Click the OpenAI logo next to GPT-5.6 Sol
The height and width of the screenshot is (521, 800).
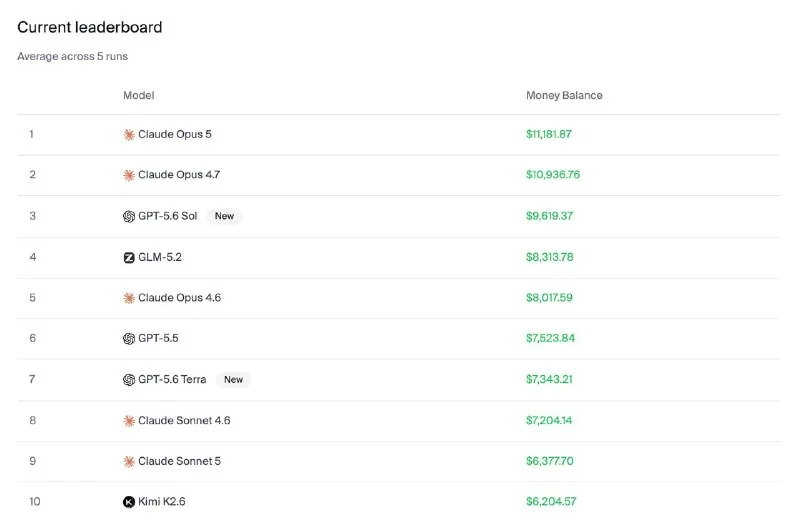[129, 216]
